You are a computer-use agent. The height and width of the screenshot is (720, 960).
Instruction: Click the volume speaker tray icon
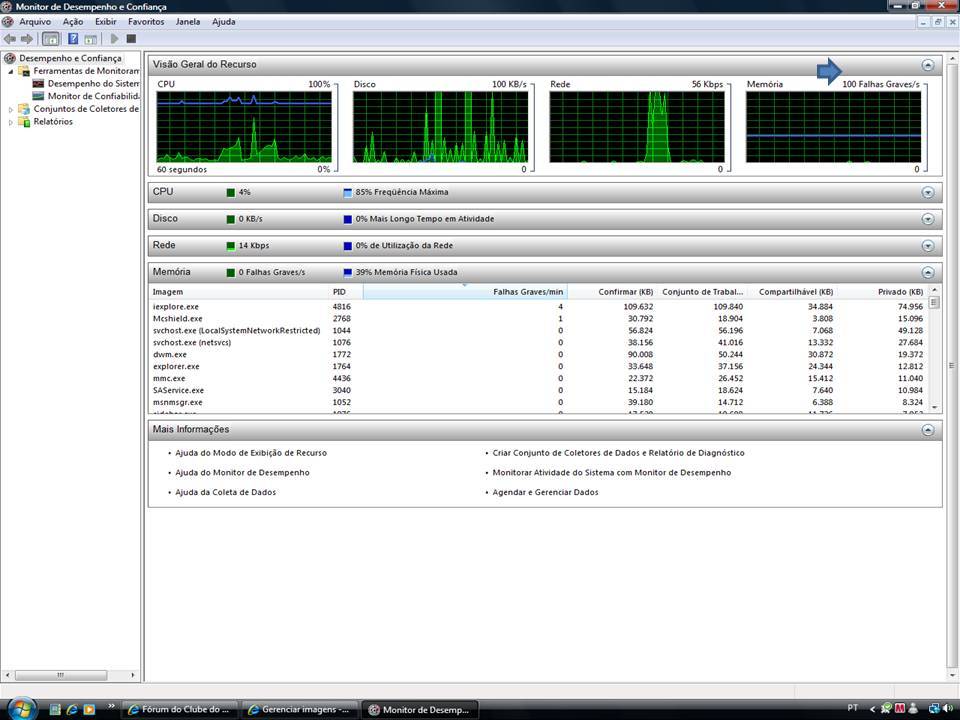point(948,708)
